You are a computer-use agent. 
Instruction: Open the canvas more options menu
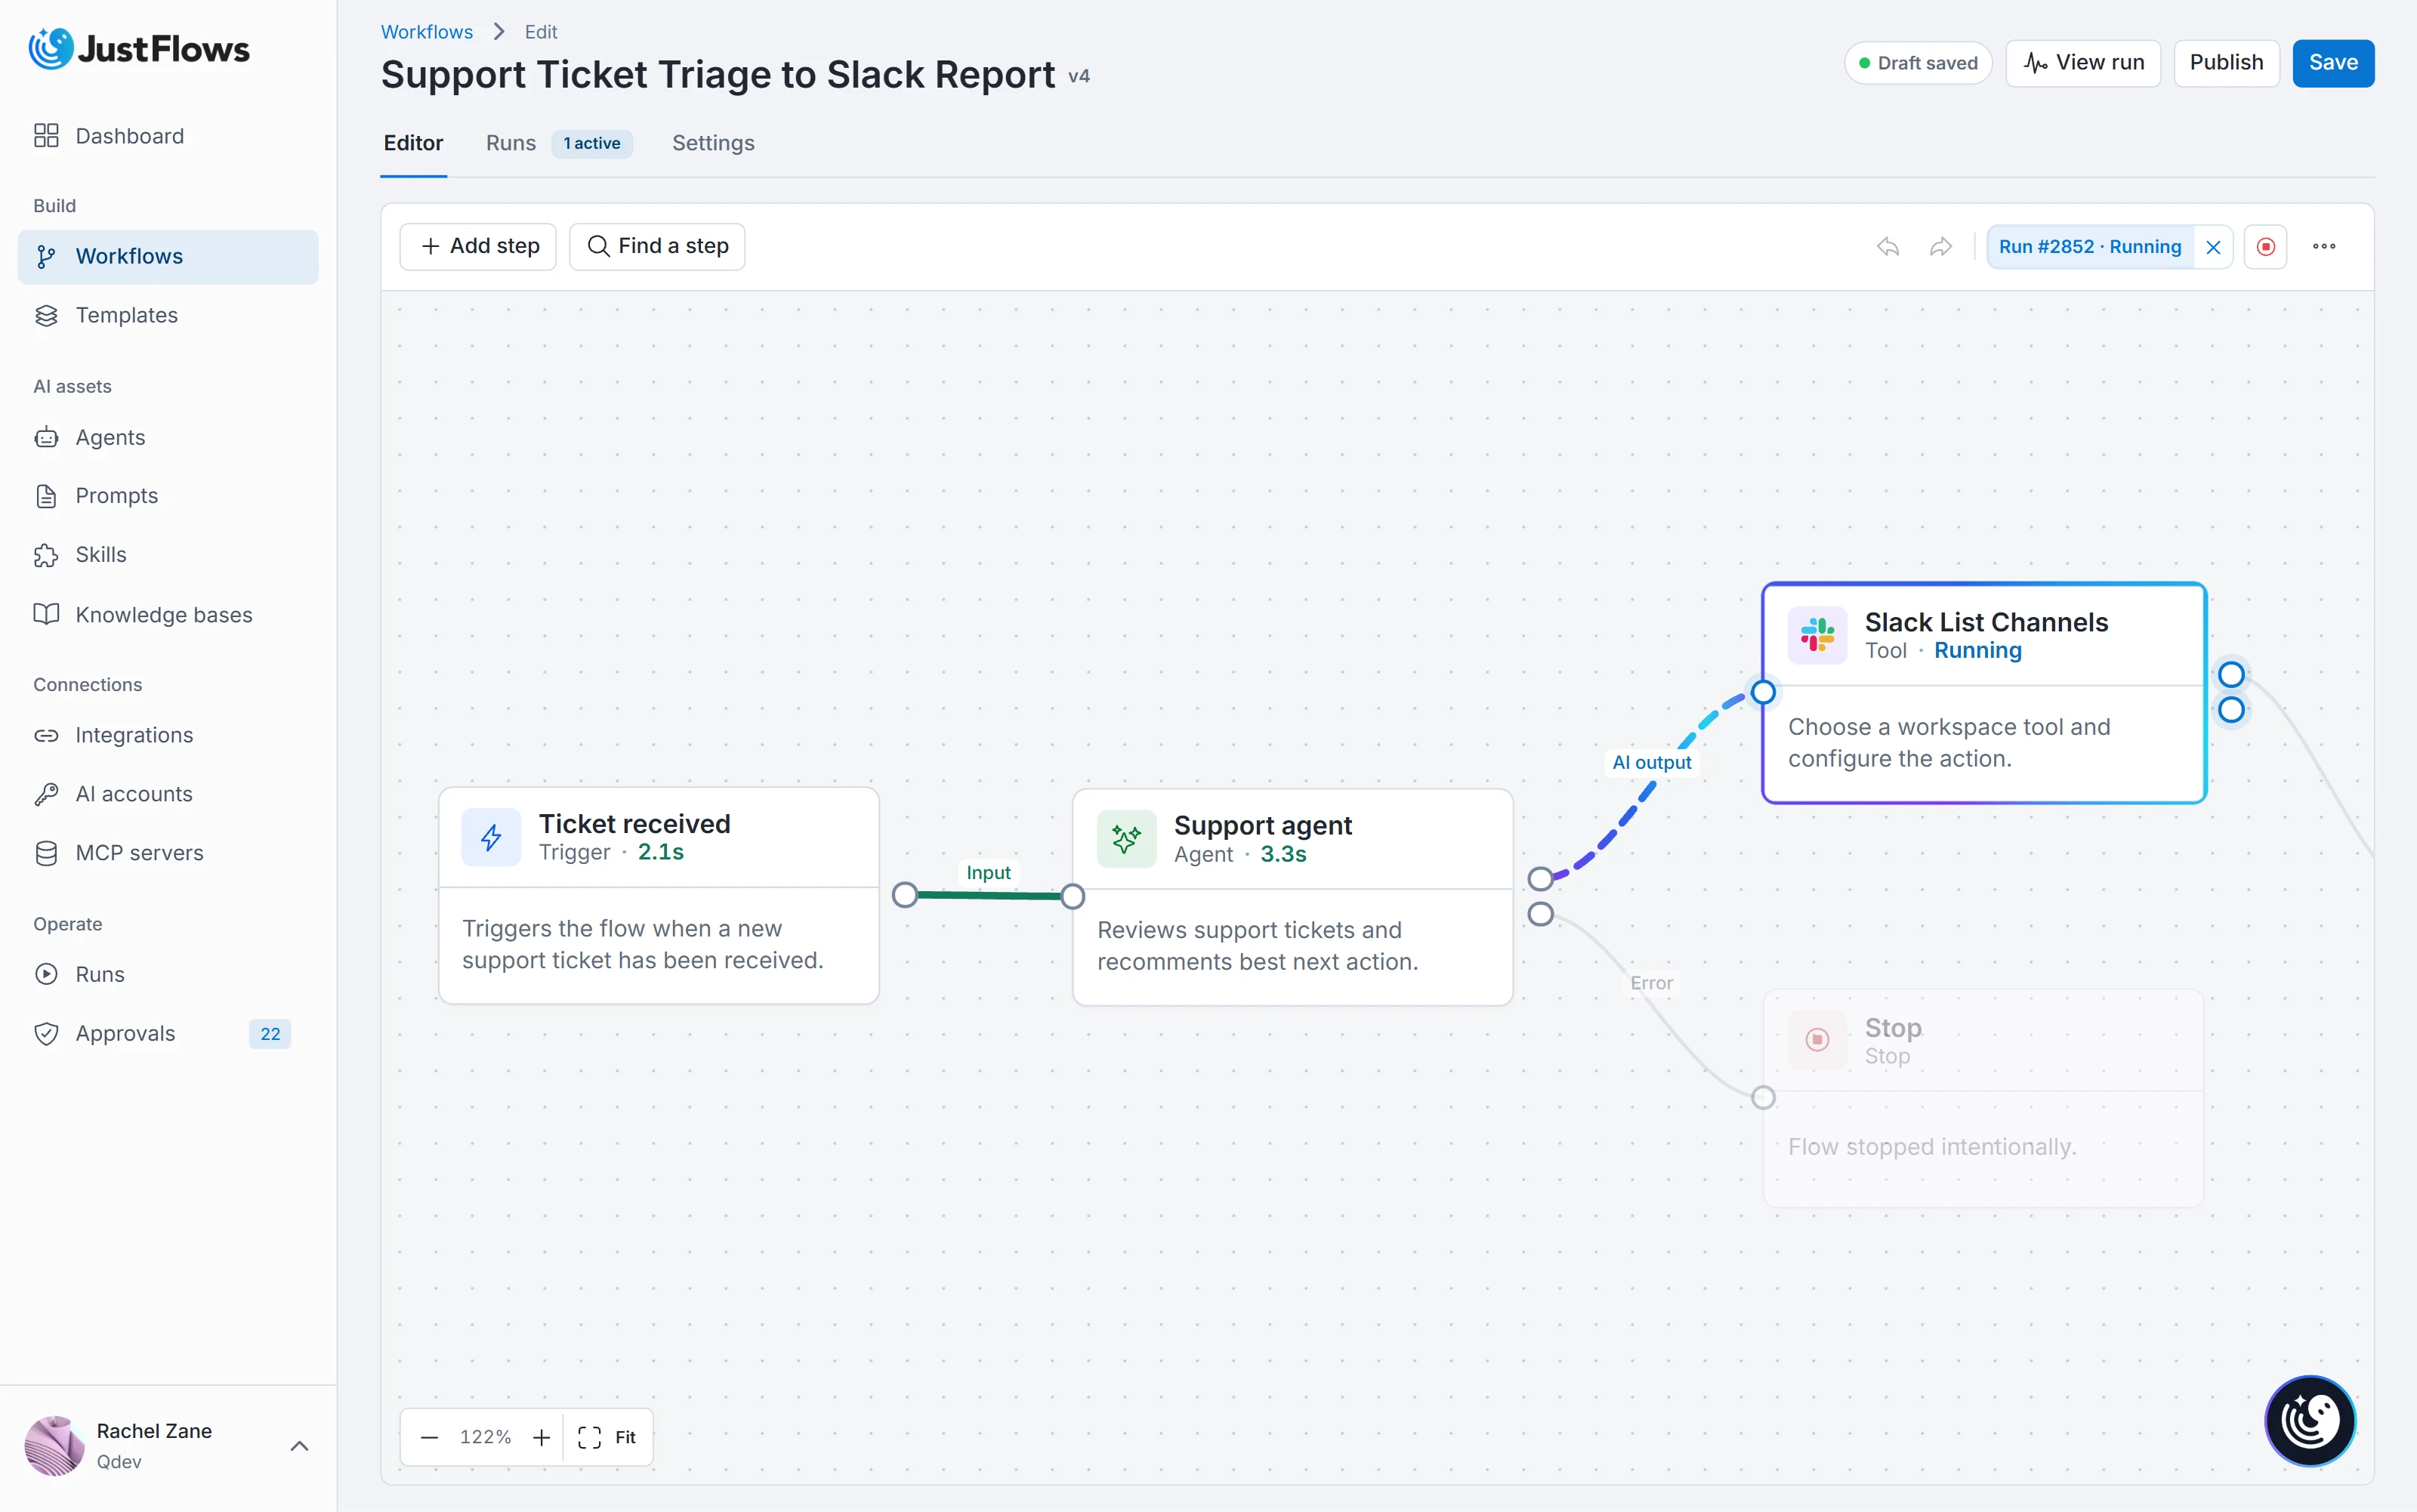pos(2324,246)
